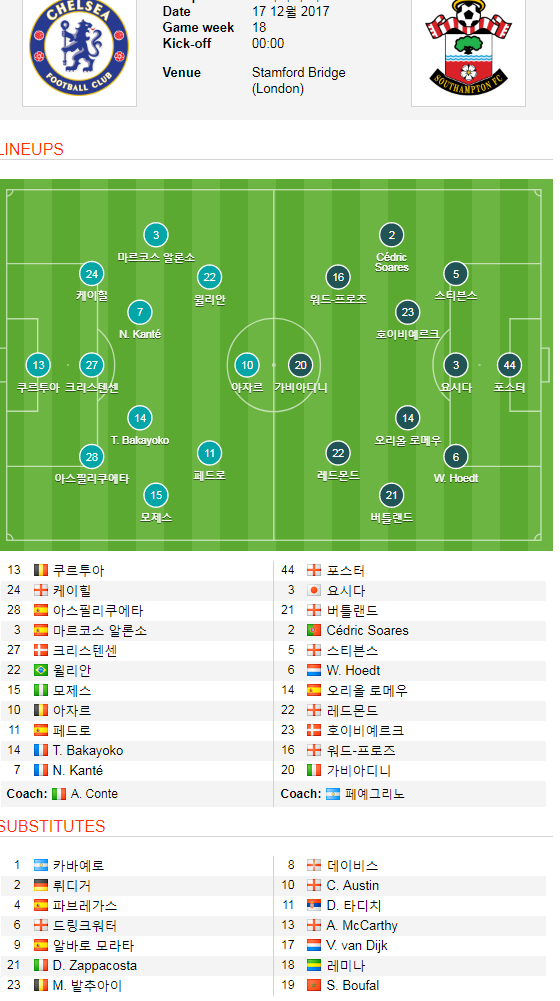Click Cédric Soares' number 2 marker
This screenshot has height=1001, width=560.
click(x=391, y=235)
